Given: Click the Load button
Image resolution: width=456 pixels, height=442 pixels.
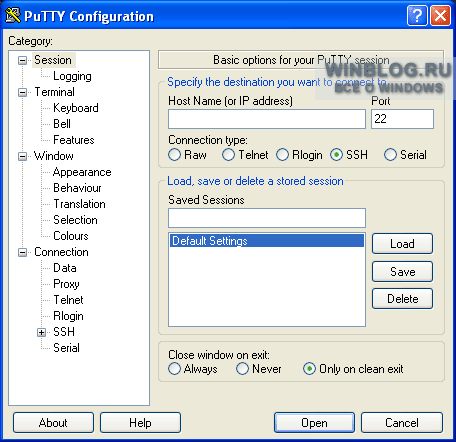Looking at the screenshot, I should [402, 244].
